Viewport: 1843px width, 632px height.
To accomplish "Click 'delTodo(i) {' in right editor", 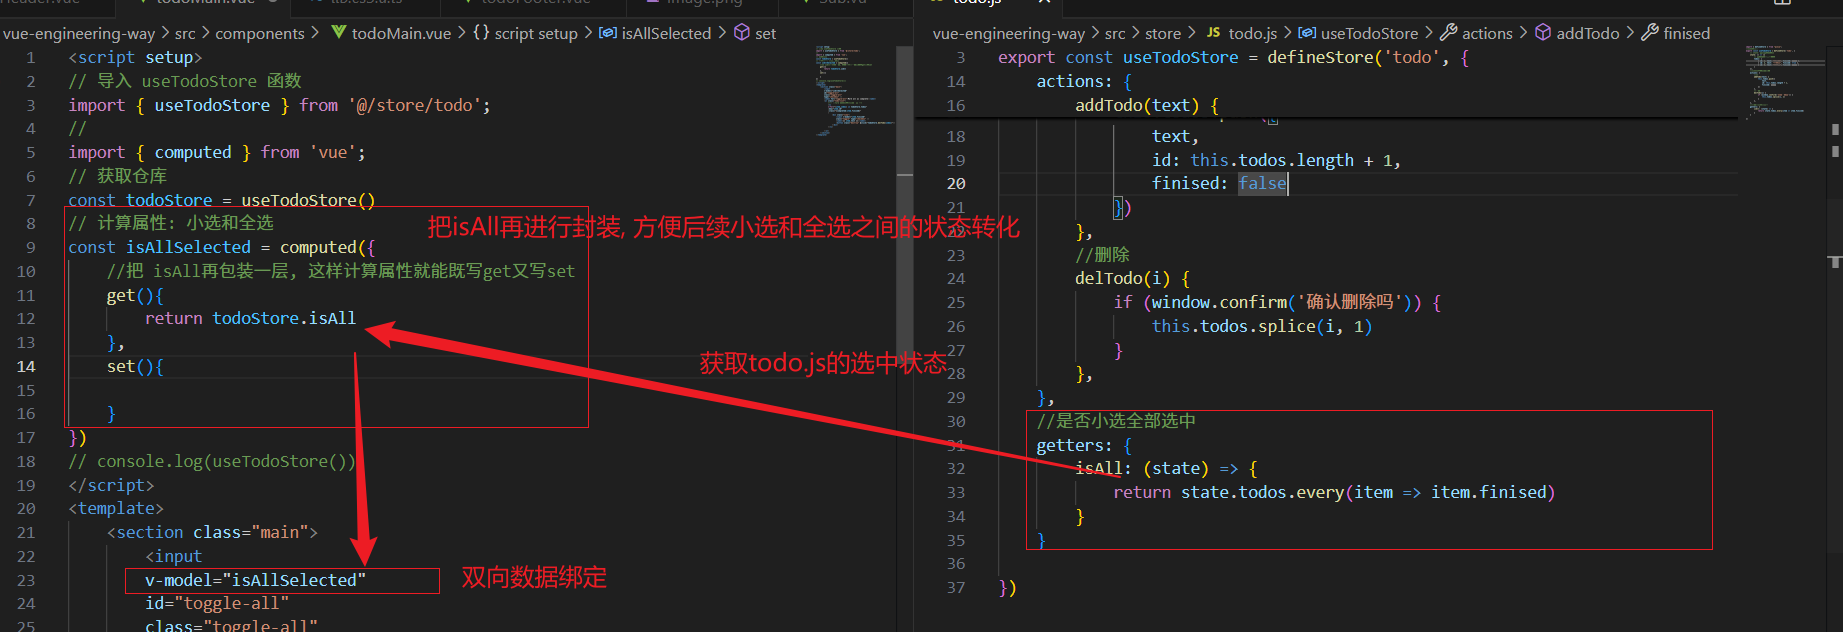I will coord(1132,278).
